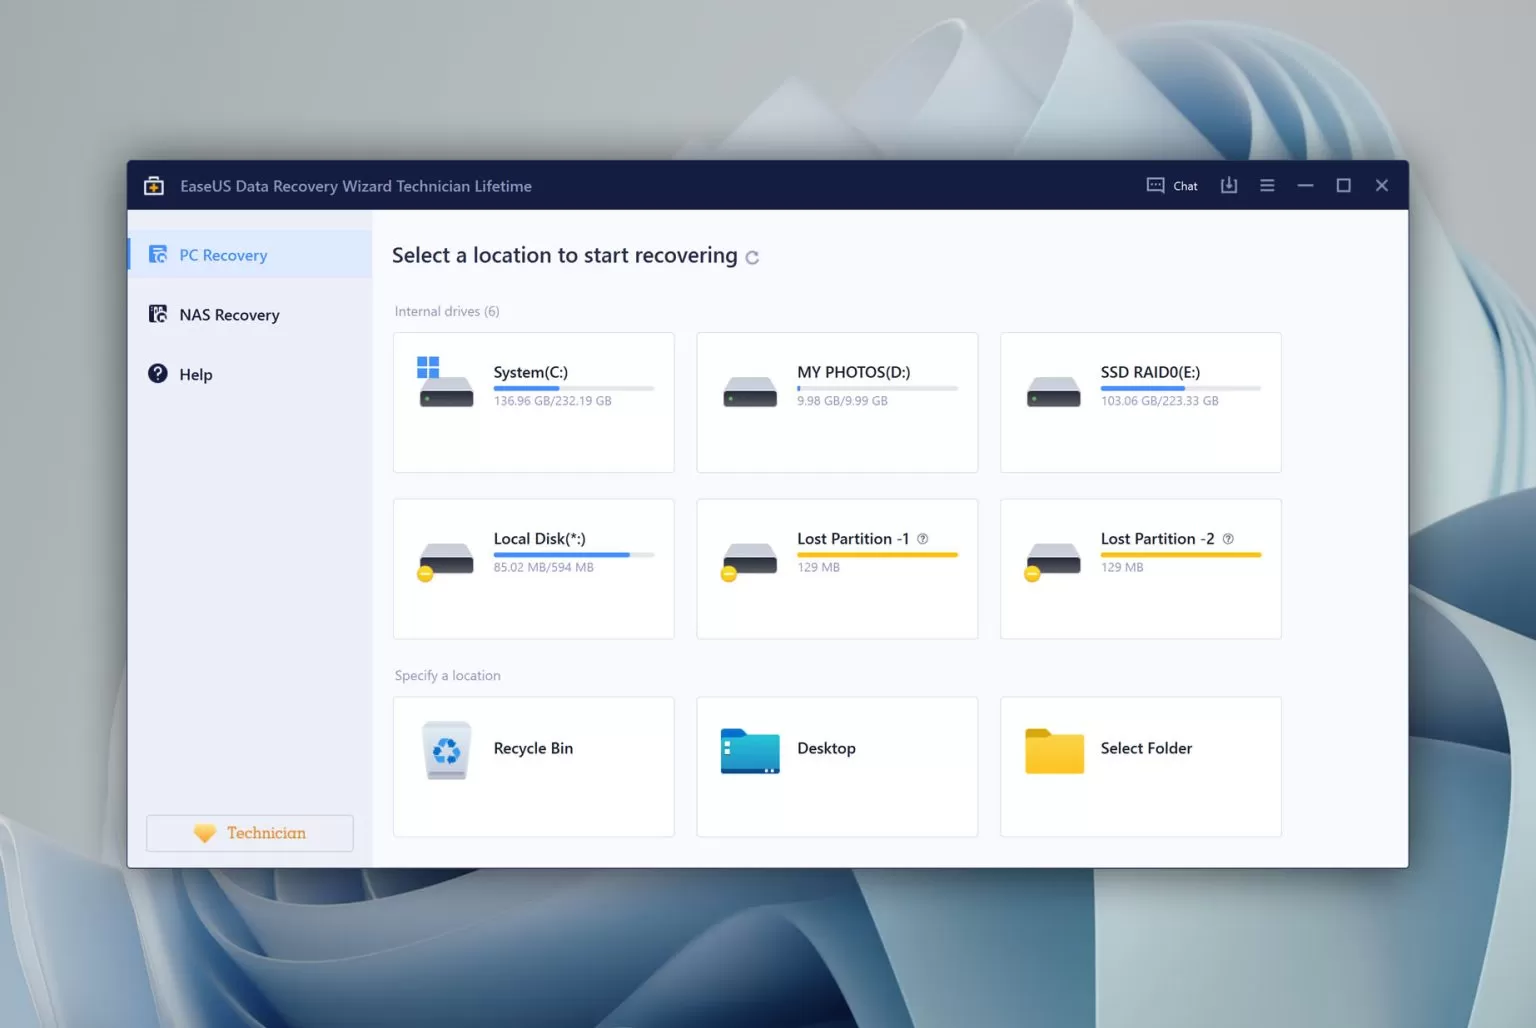Minimize the EaseUS window
Image resolution: width=1536 pixels, height=1028 pixels.
pos(1305,186)
